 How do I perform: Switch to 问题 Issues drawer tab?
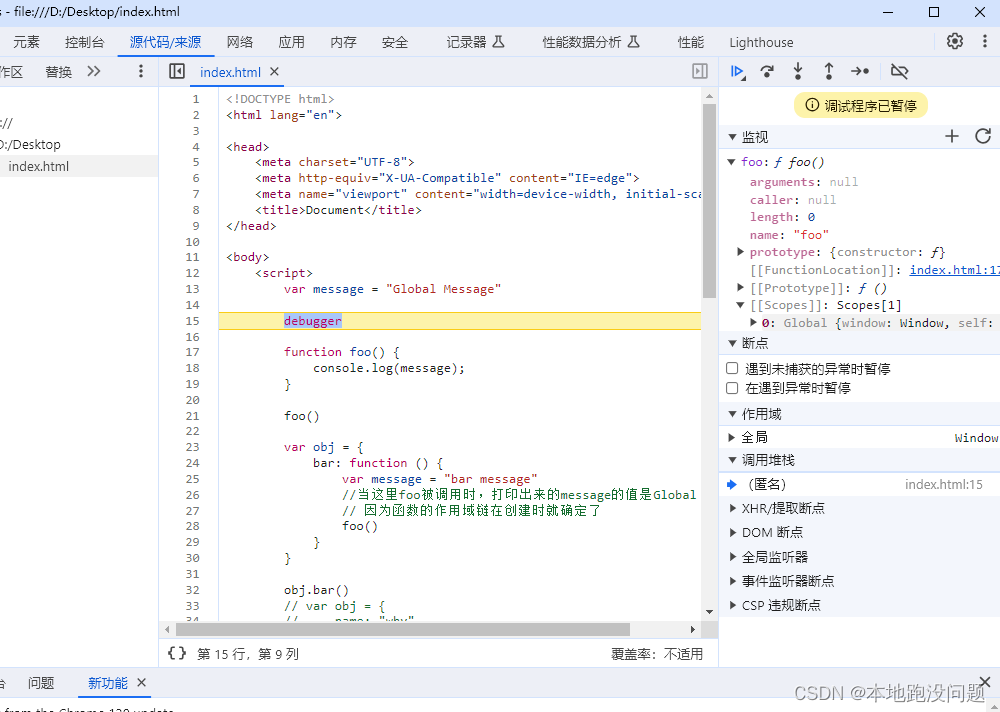[41, 683]
